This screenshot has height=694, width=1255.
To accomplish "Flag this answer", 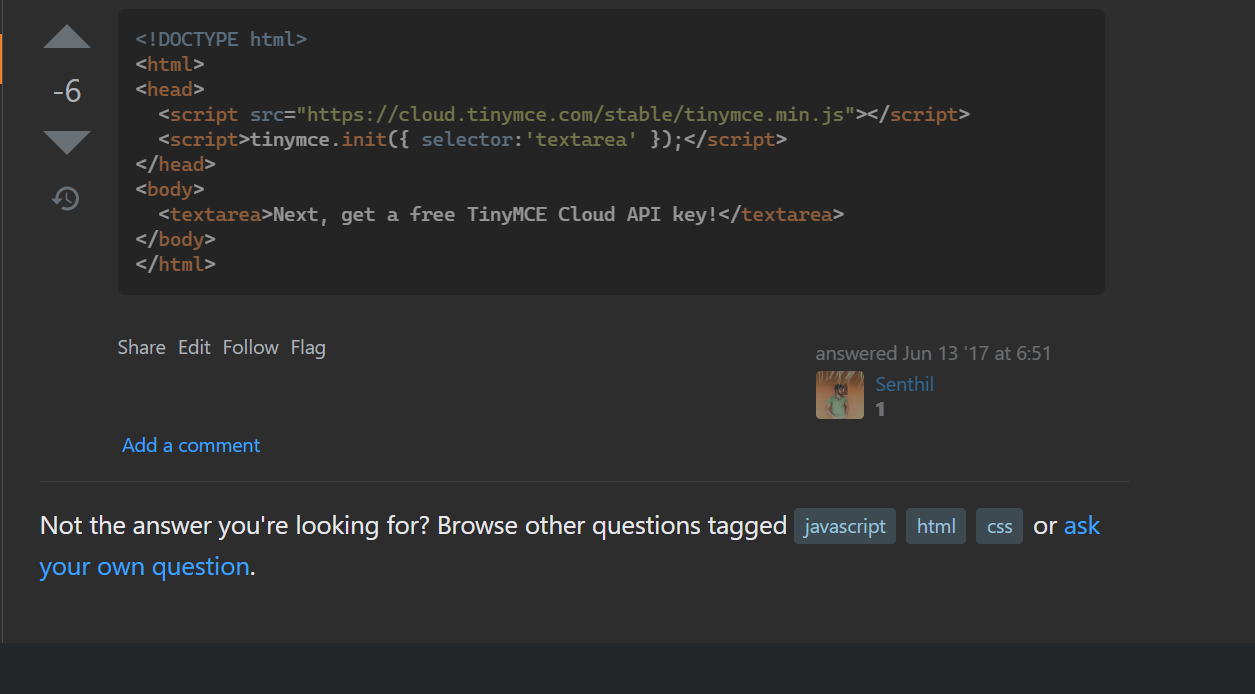I will coord(308,347).
